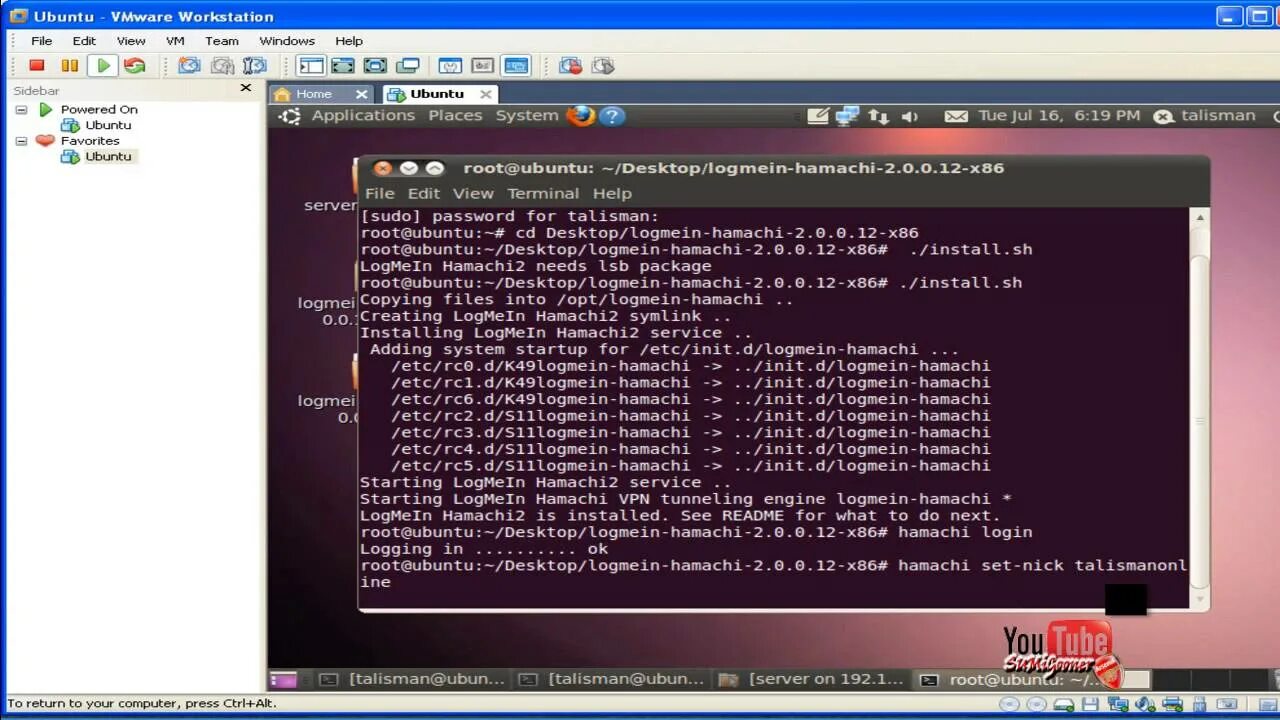Open the snapshot manager toolbar icon
1280x720 pixels.
pyautogui.click(x=255, y=66)
